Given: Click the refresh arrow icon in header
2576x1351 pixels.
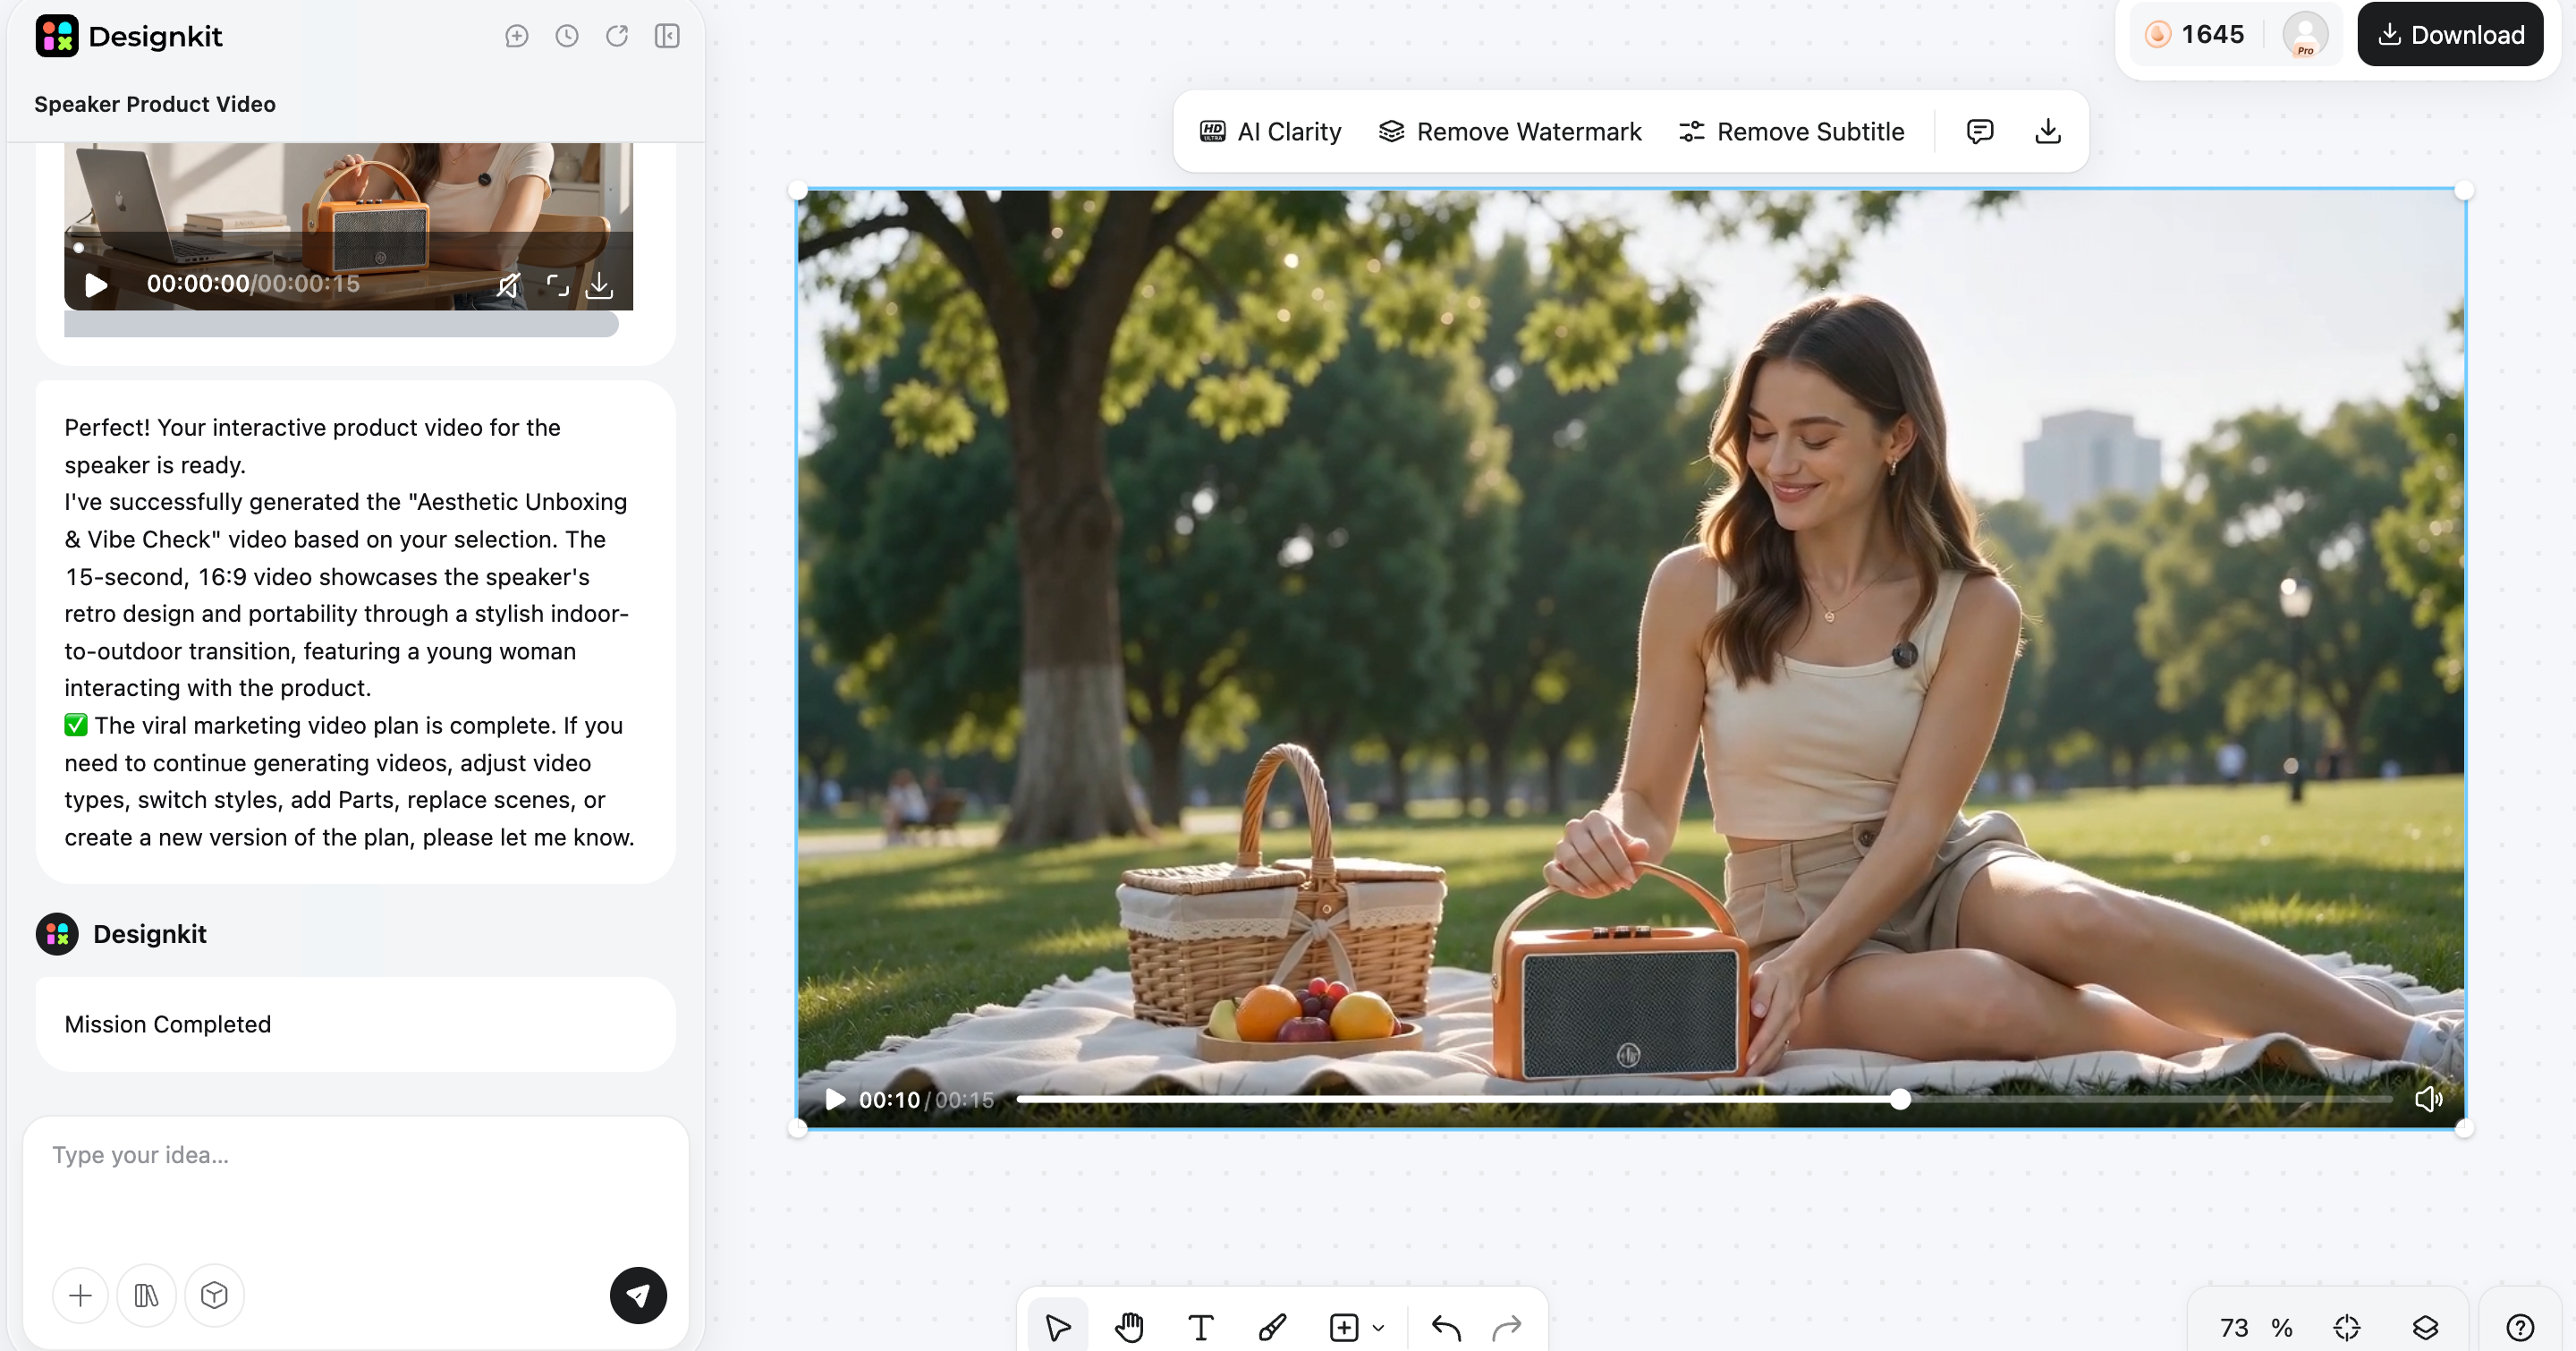Looking at the screenshot, I should [x=617, y=36].
